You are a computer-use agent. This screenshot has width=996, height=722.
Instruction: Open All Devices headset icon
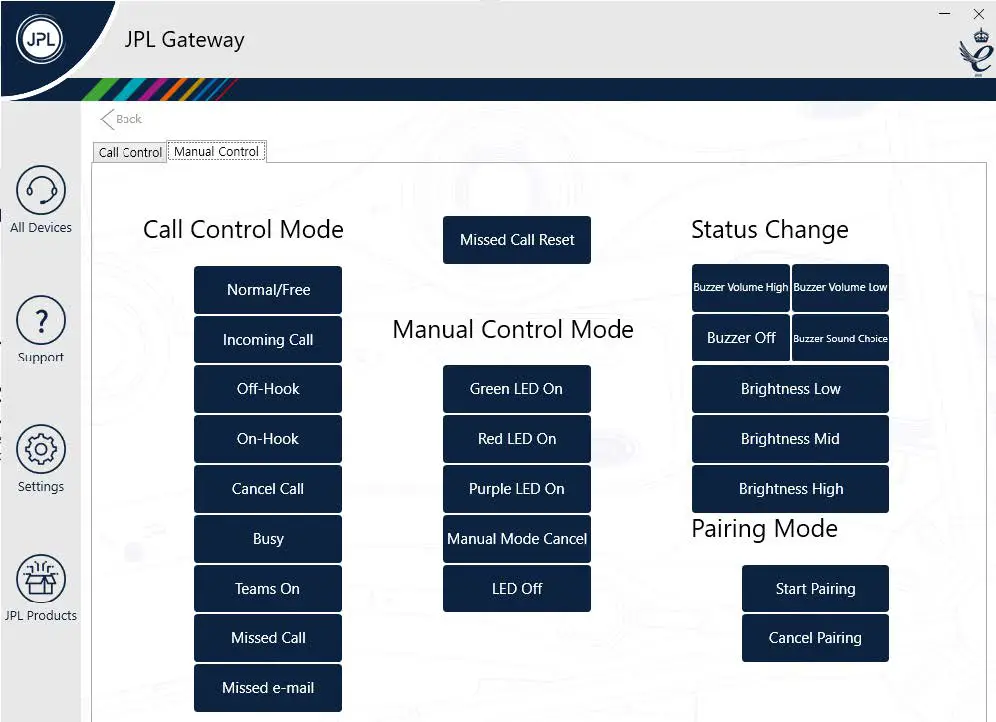(x=41, y=191)
